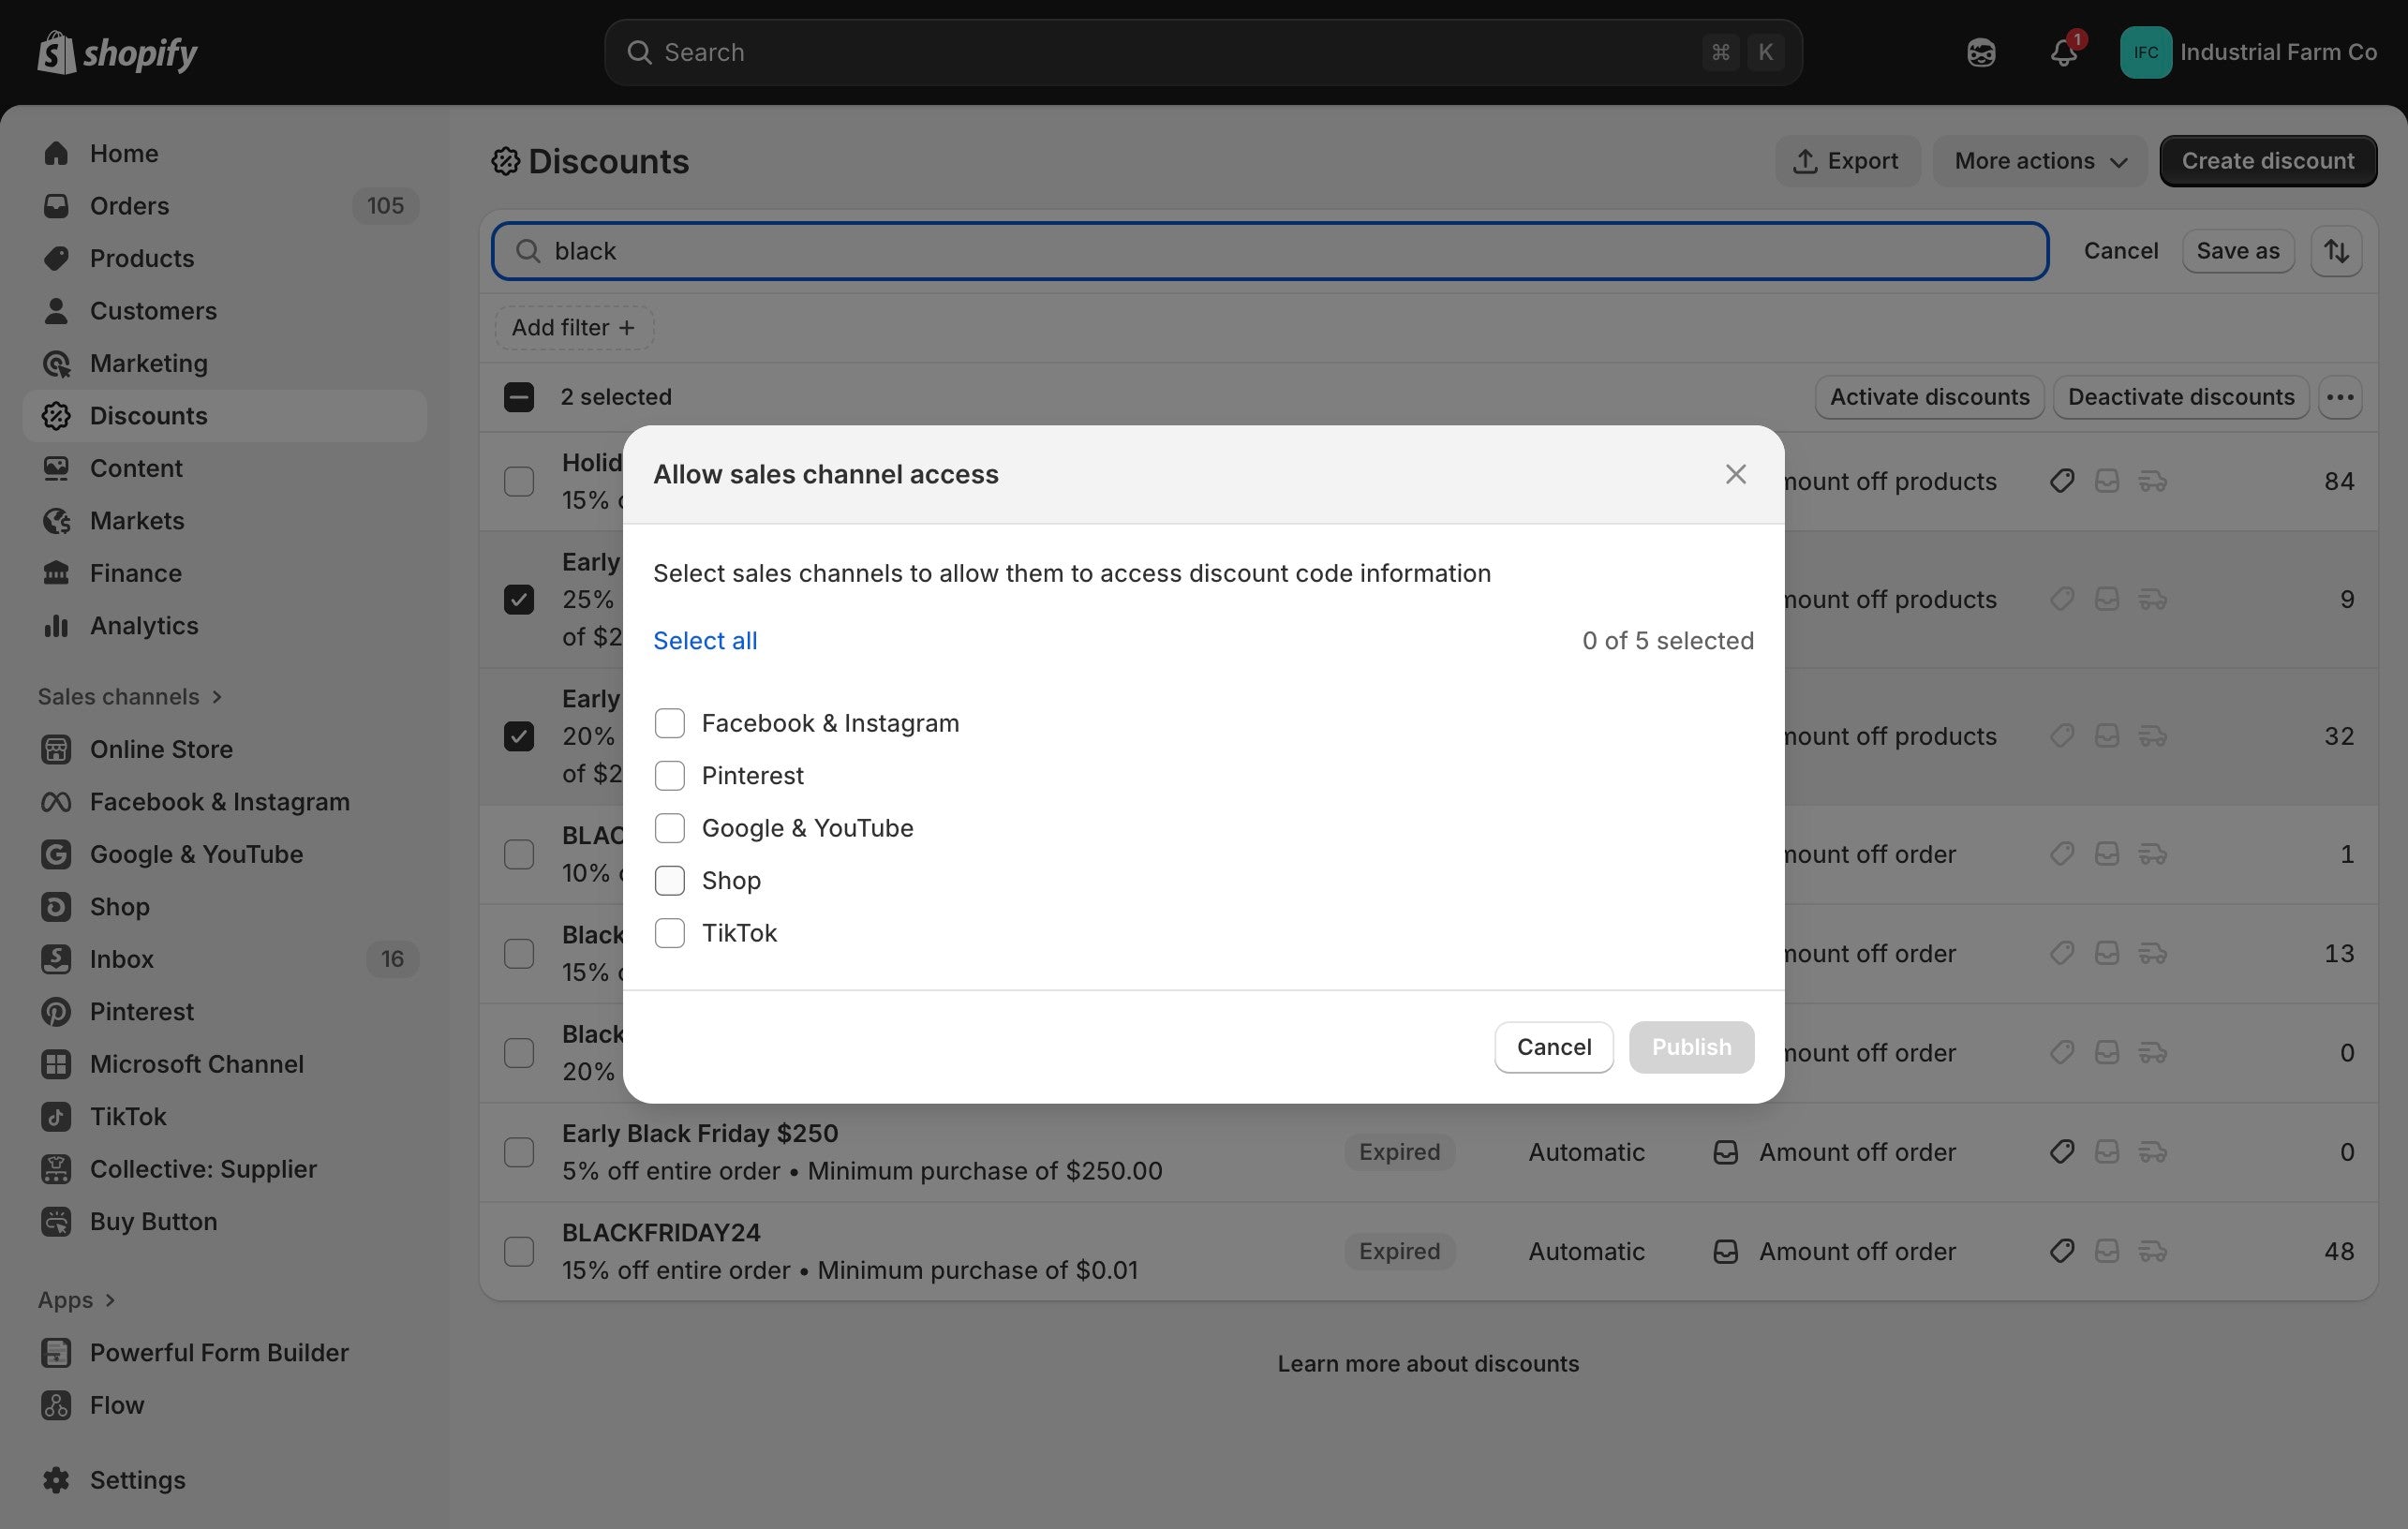This screenshot has width=2408, height=1529.
Task: Open Settings from the sidebar
Action: pyautogui.click(x=137, y=1479)
